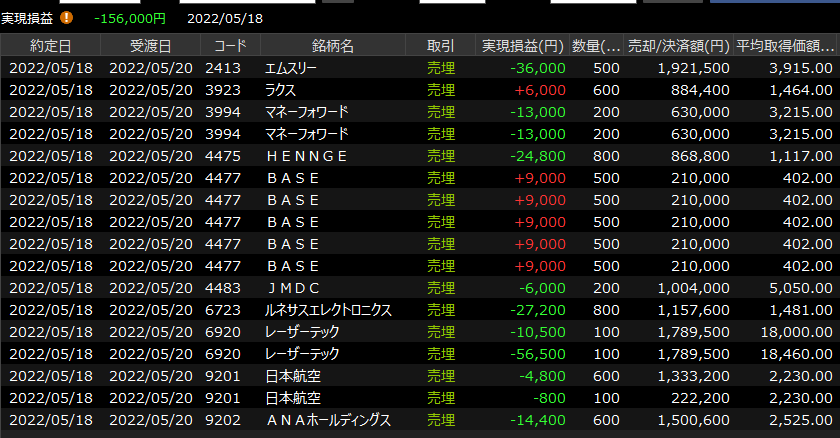This screenshot has height=438, width=840.
Task: Click stock code 6723 in the code column
Action: pyautogui.click(x=222, y=310)
